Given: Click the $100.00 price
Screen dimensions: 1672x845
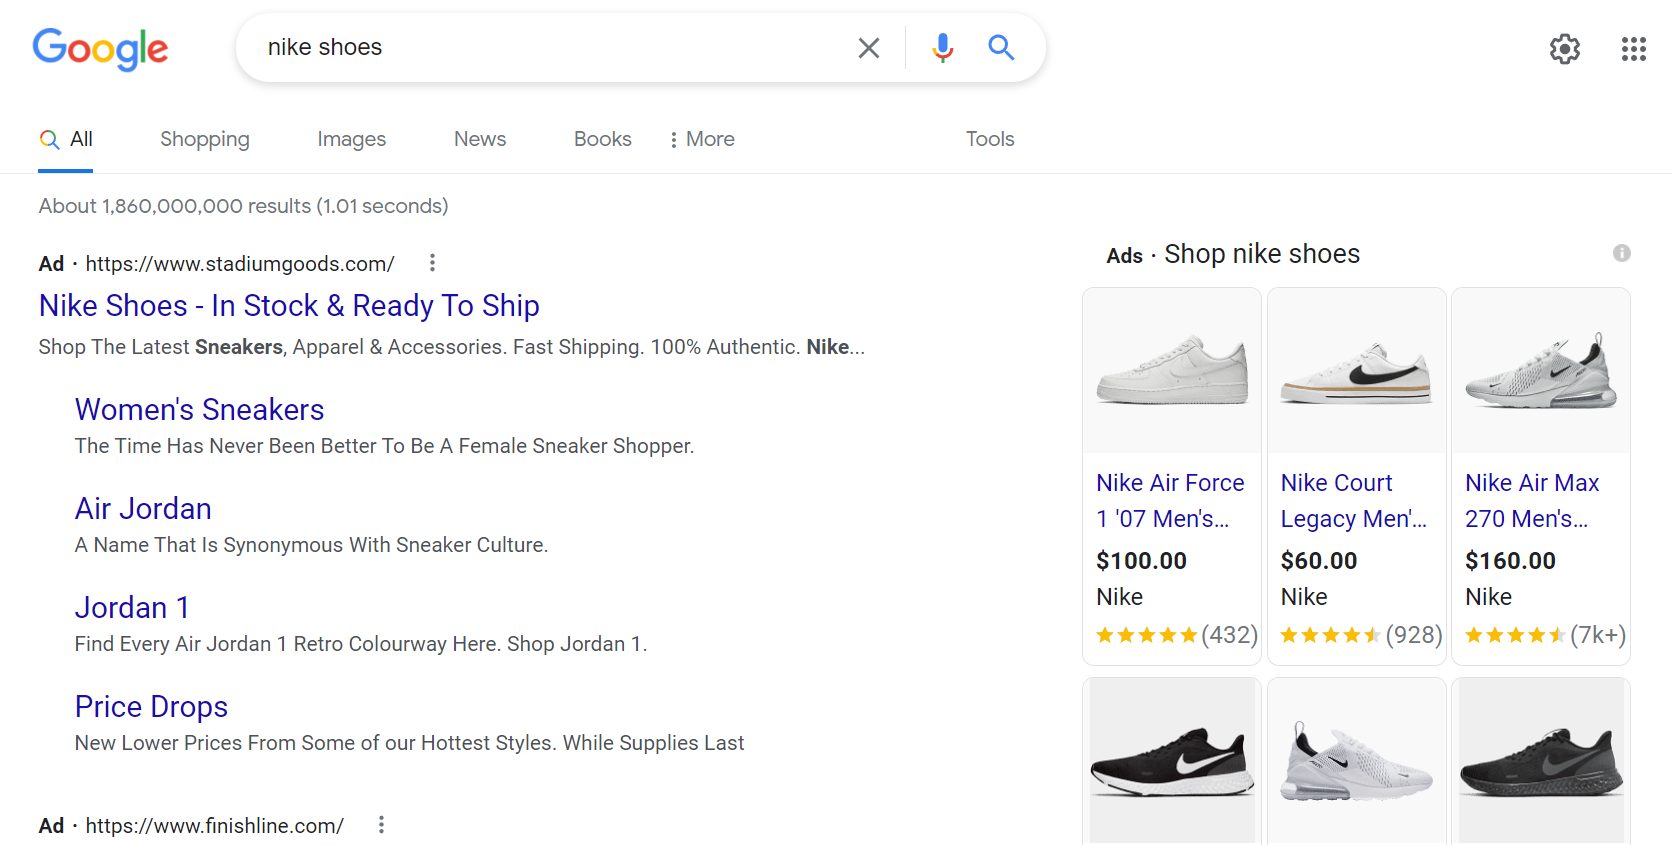Looking at the screenshot, I should [x=1141, y=561].
